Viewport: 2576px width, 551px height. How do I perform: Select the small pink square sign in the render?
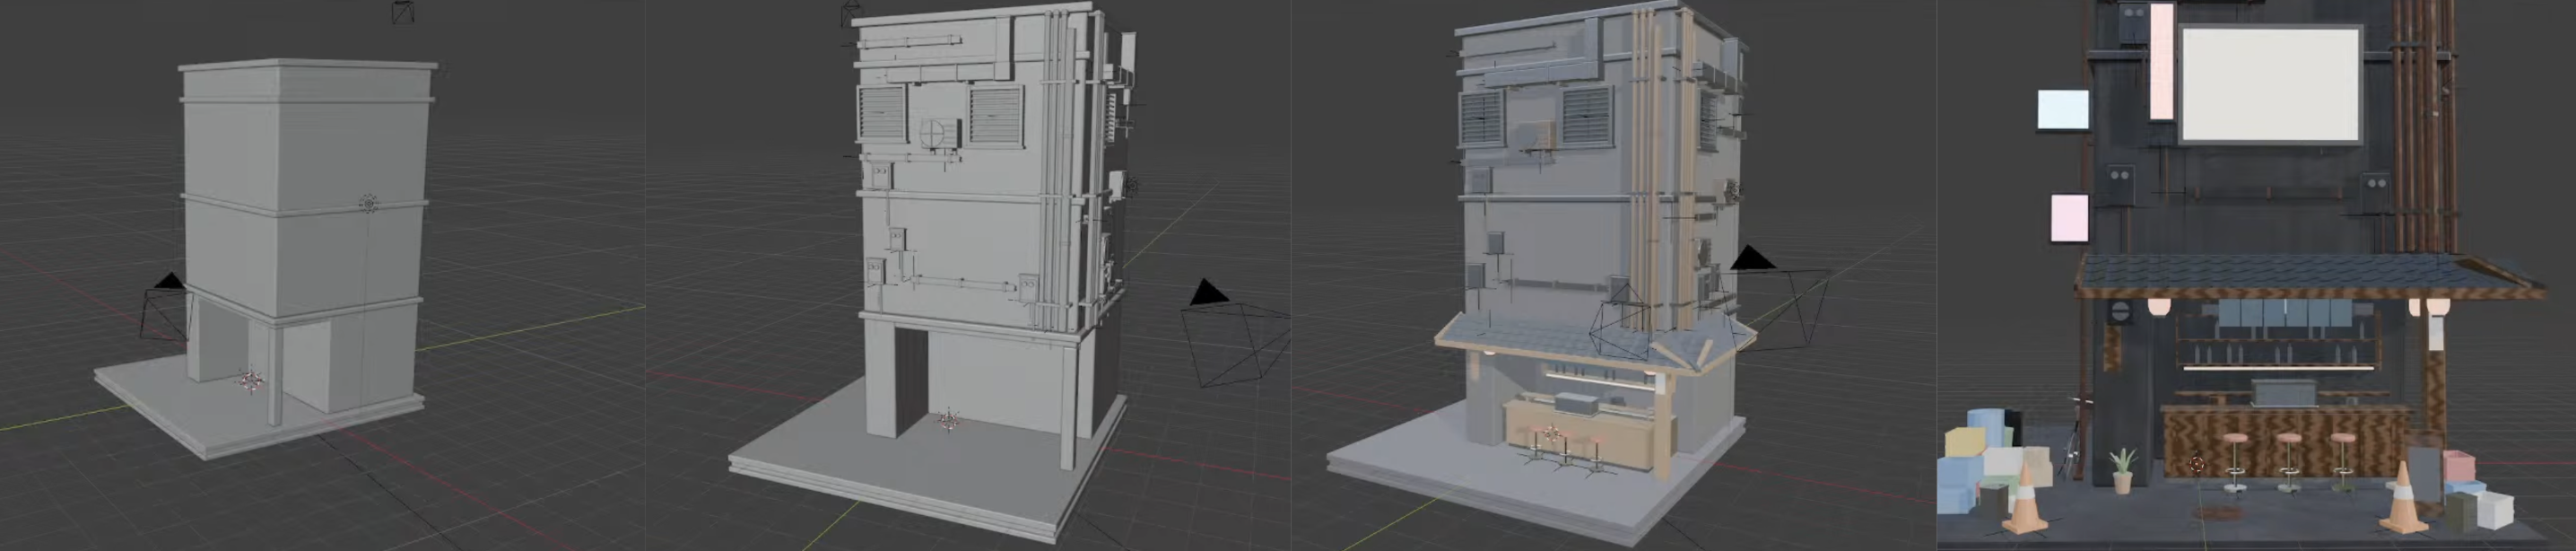2069,218
